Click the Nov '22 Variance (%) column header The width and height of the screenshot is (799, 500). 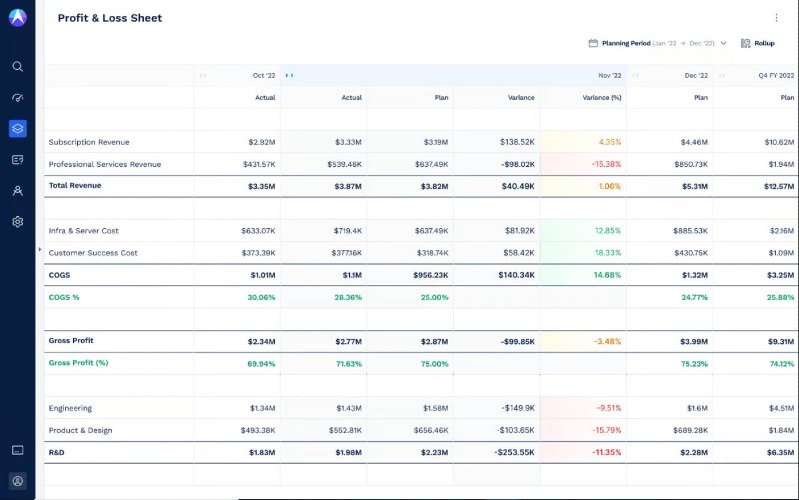click(602, 97)
